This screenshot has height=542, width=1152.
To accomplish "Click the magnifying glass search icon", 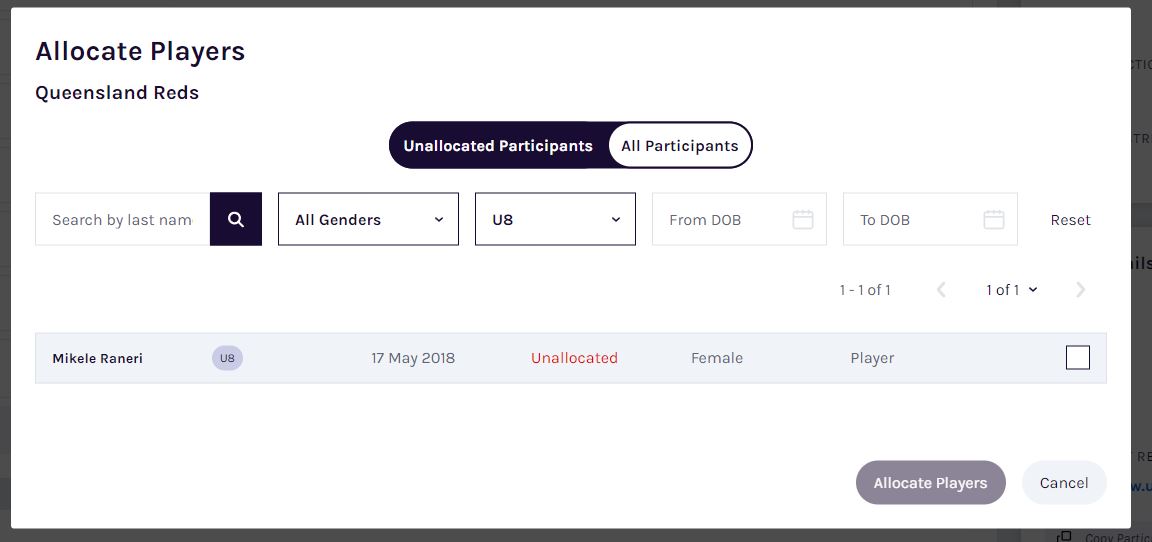I will click(236, 219).
